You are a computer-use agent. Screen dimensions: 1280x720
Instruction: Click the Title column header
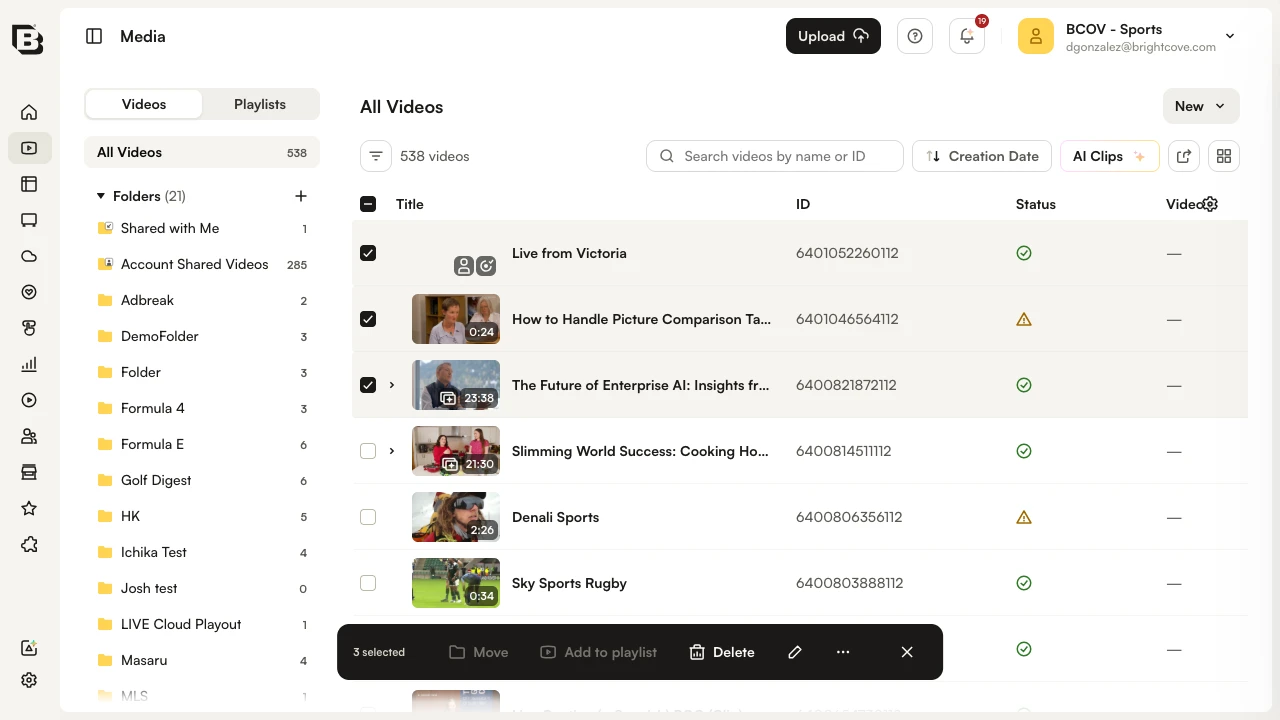(410, 204)
